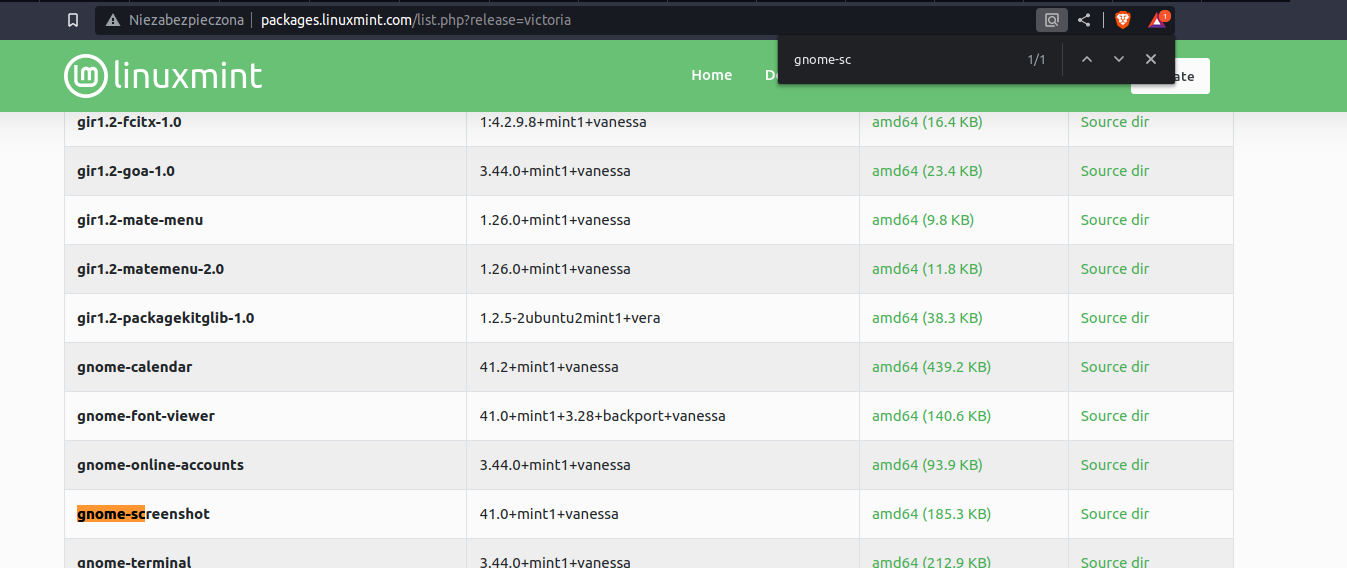Click amd64 (185.3 KB) link
Viewport: 1347px width, 568px height.
[x=931, y=514]
